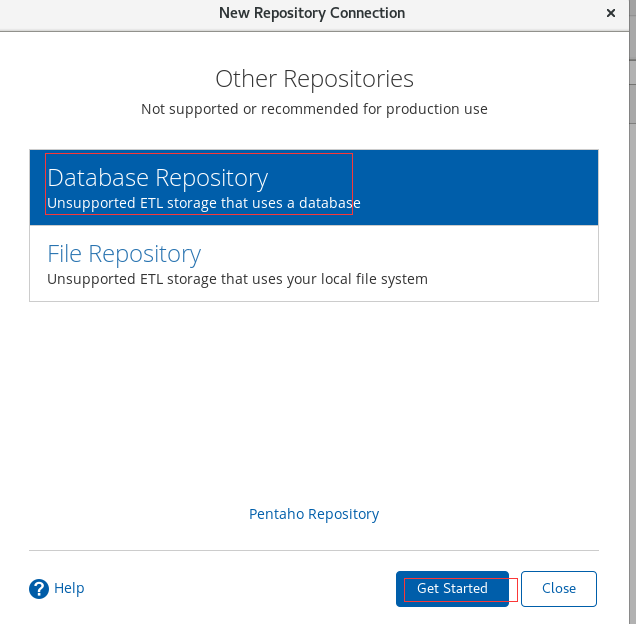Open the Pentaho Repository link
The height and width of the screenshot is (624, 636).
tap(314, 514)
